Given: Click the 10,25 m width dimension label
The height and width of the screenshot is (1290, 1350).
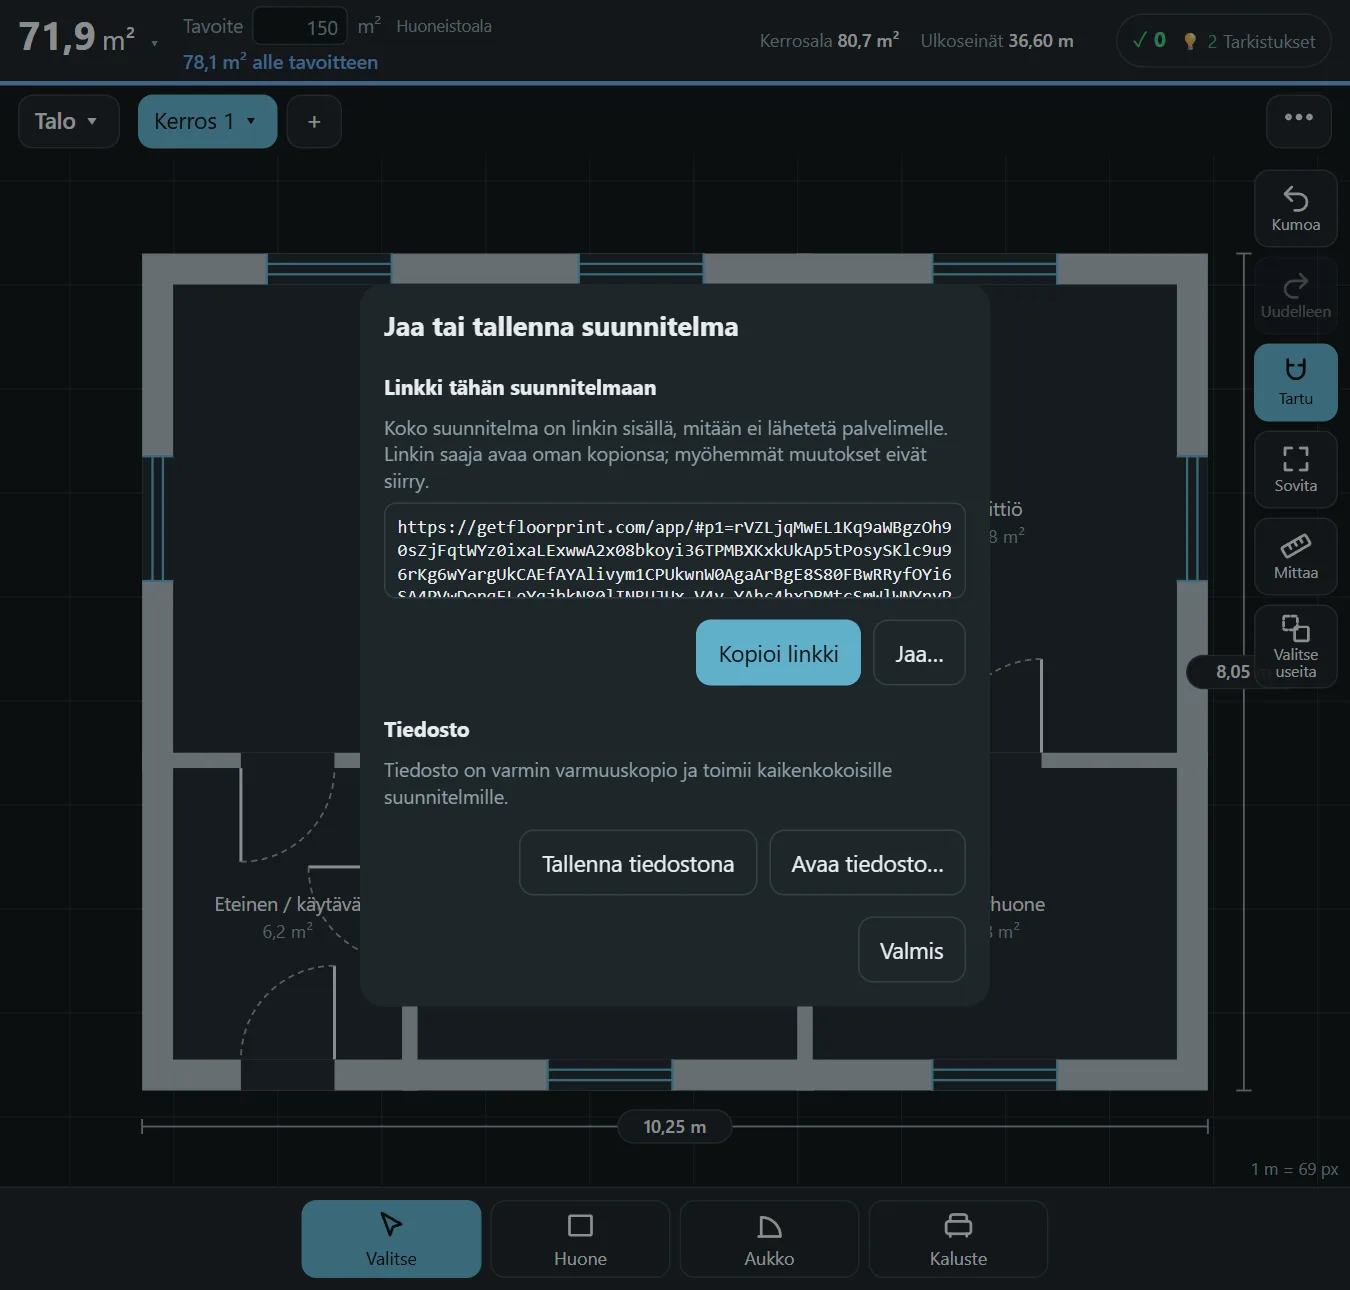Looking at the screenshot, I should point(675,1127).
